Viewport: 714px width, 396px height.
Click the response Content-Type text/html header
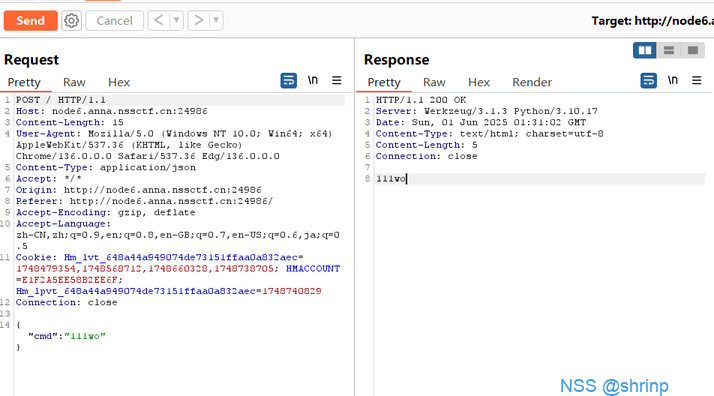pyautogui.click(x=490, y=134)
